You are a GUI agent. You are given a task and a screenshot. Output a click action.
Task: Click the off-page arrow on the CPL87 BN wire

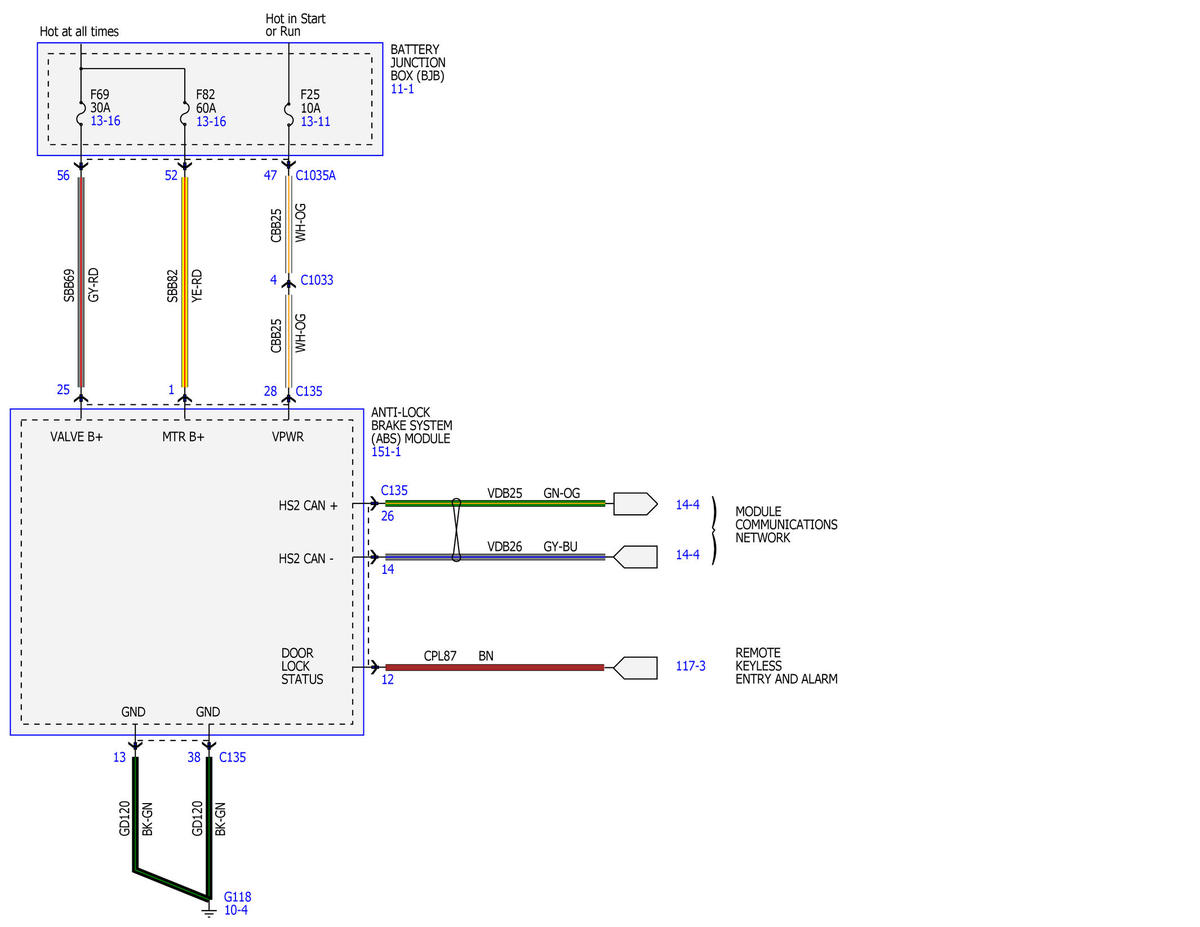[635, 667]
